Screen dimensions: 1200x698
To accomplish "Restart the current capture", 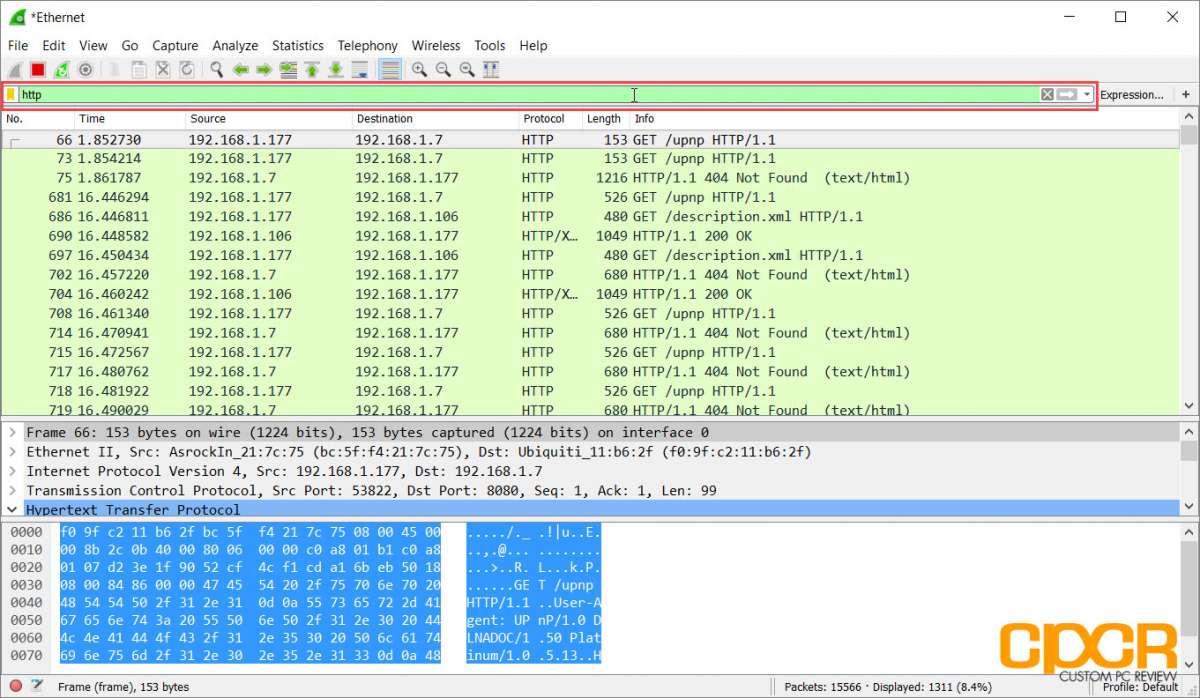I will pos(62,70).
